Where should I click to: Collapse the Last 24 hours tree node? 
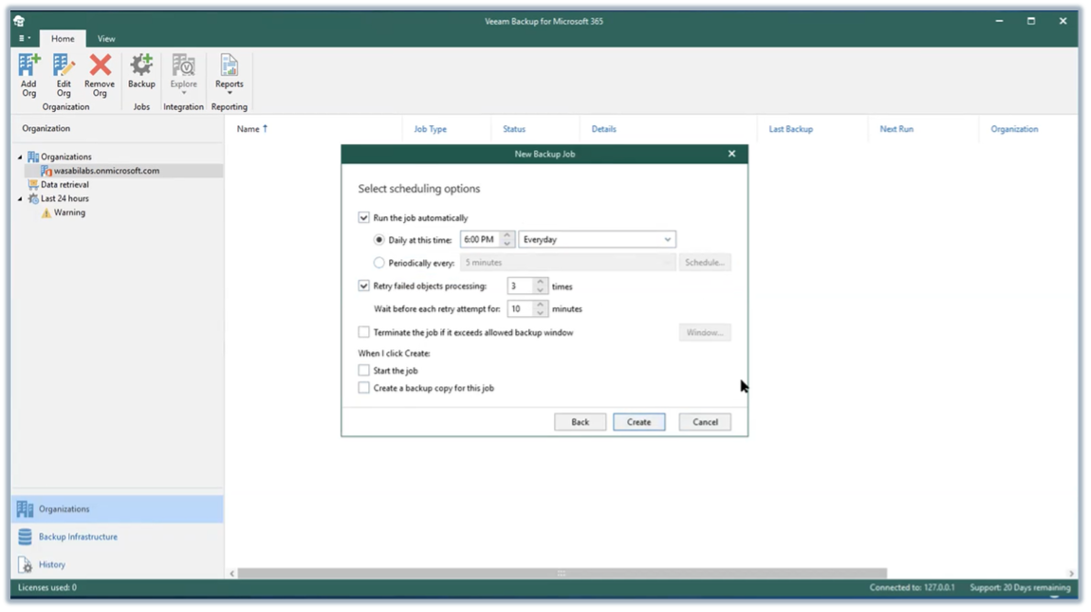click(19, 199)
